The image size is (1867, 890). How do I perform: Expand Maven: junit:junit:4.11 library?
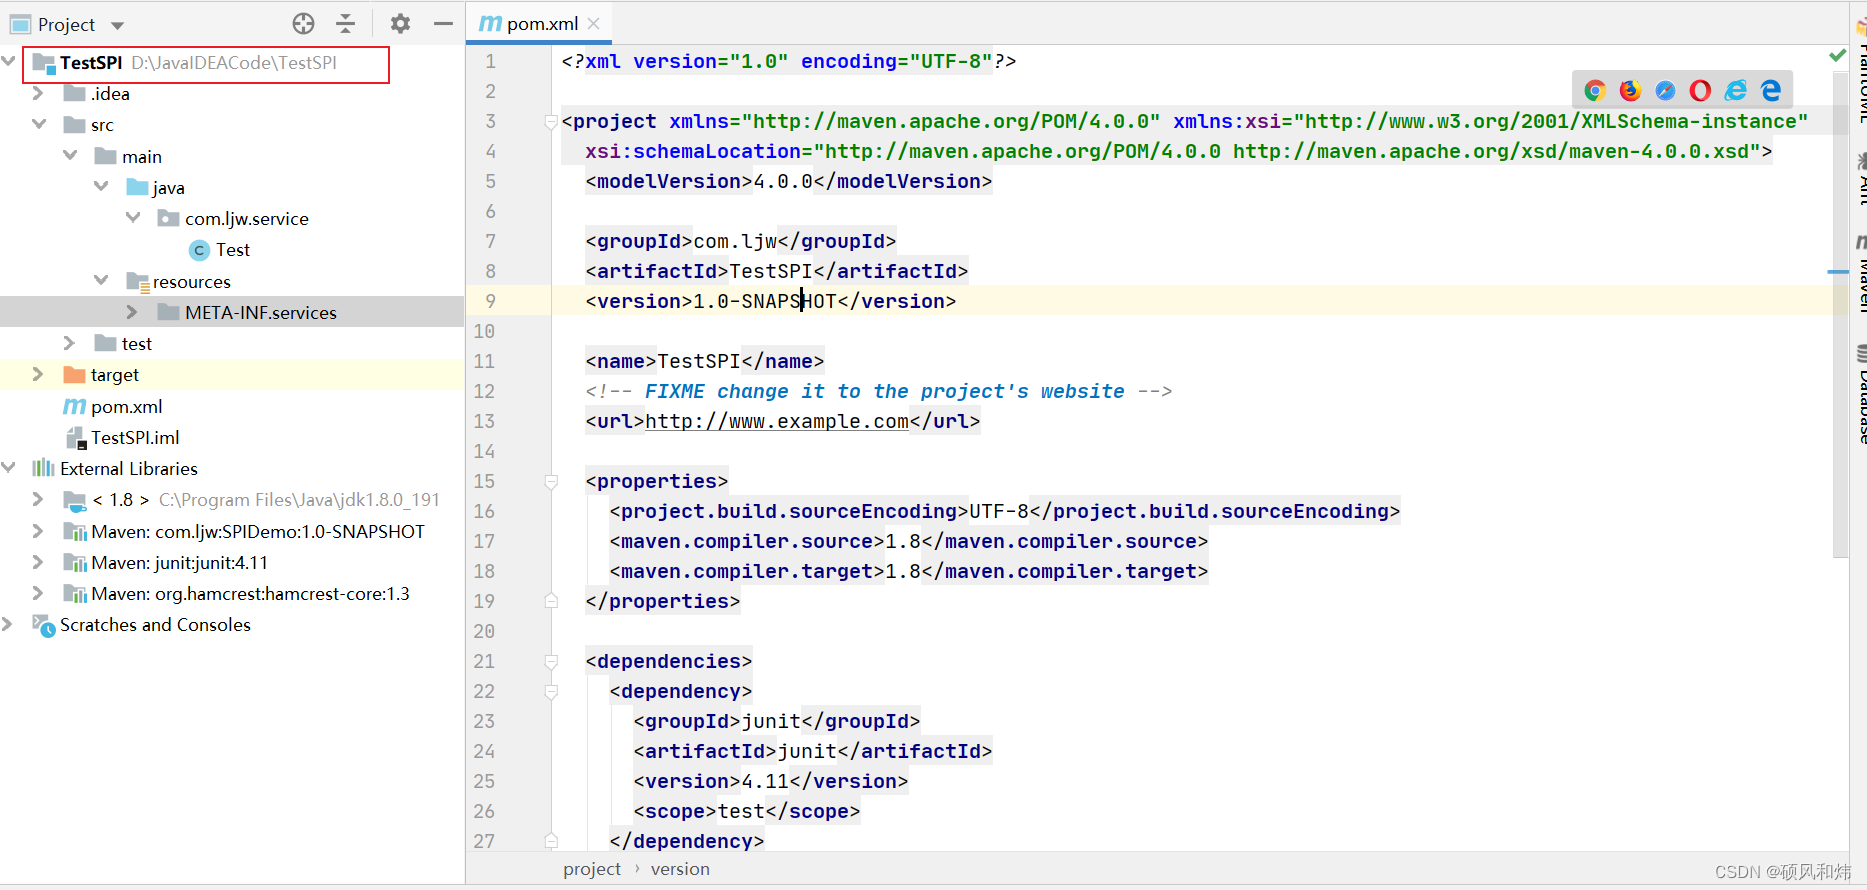38,562
